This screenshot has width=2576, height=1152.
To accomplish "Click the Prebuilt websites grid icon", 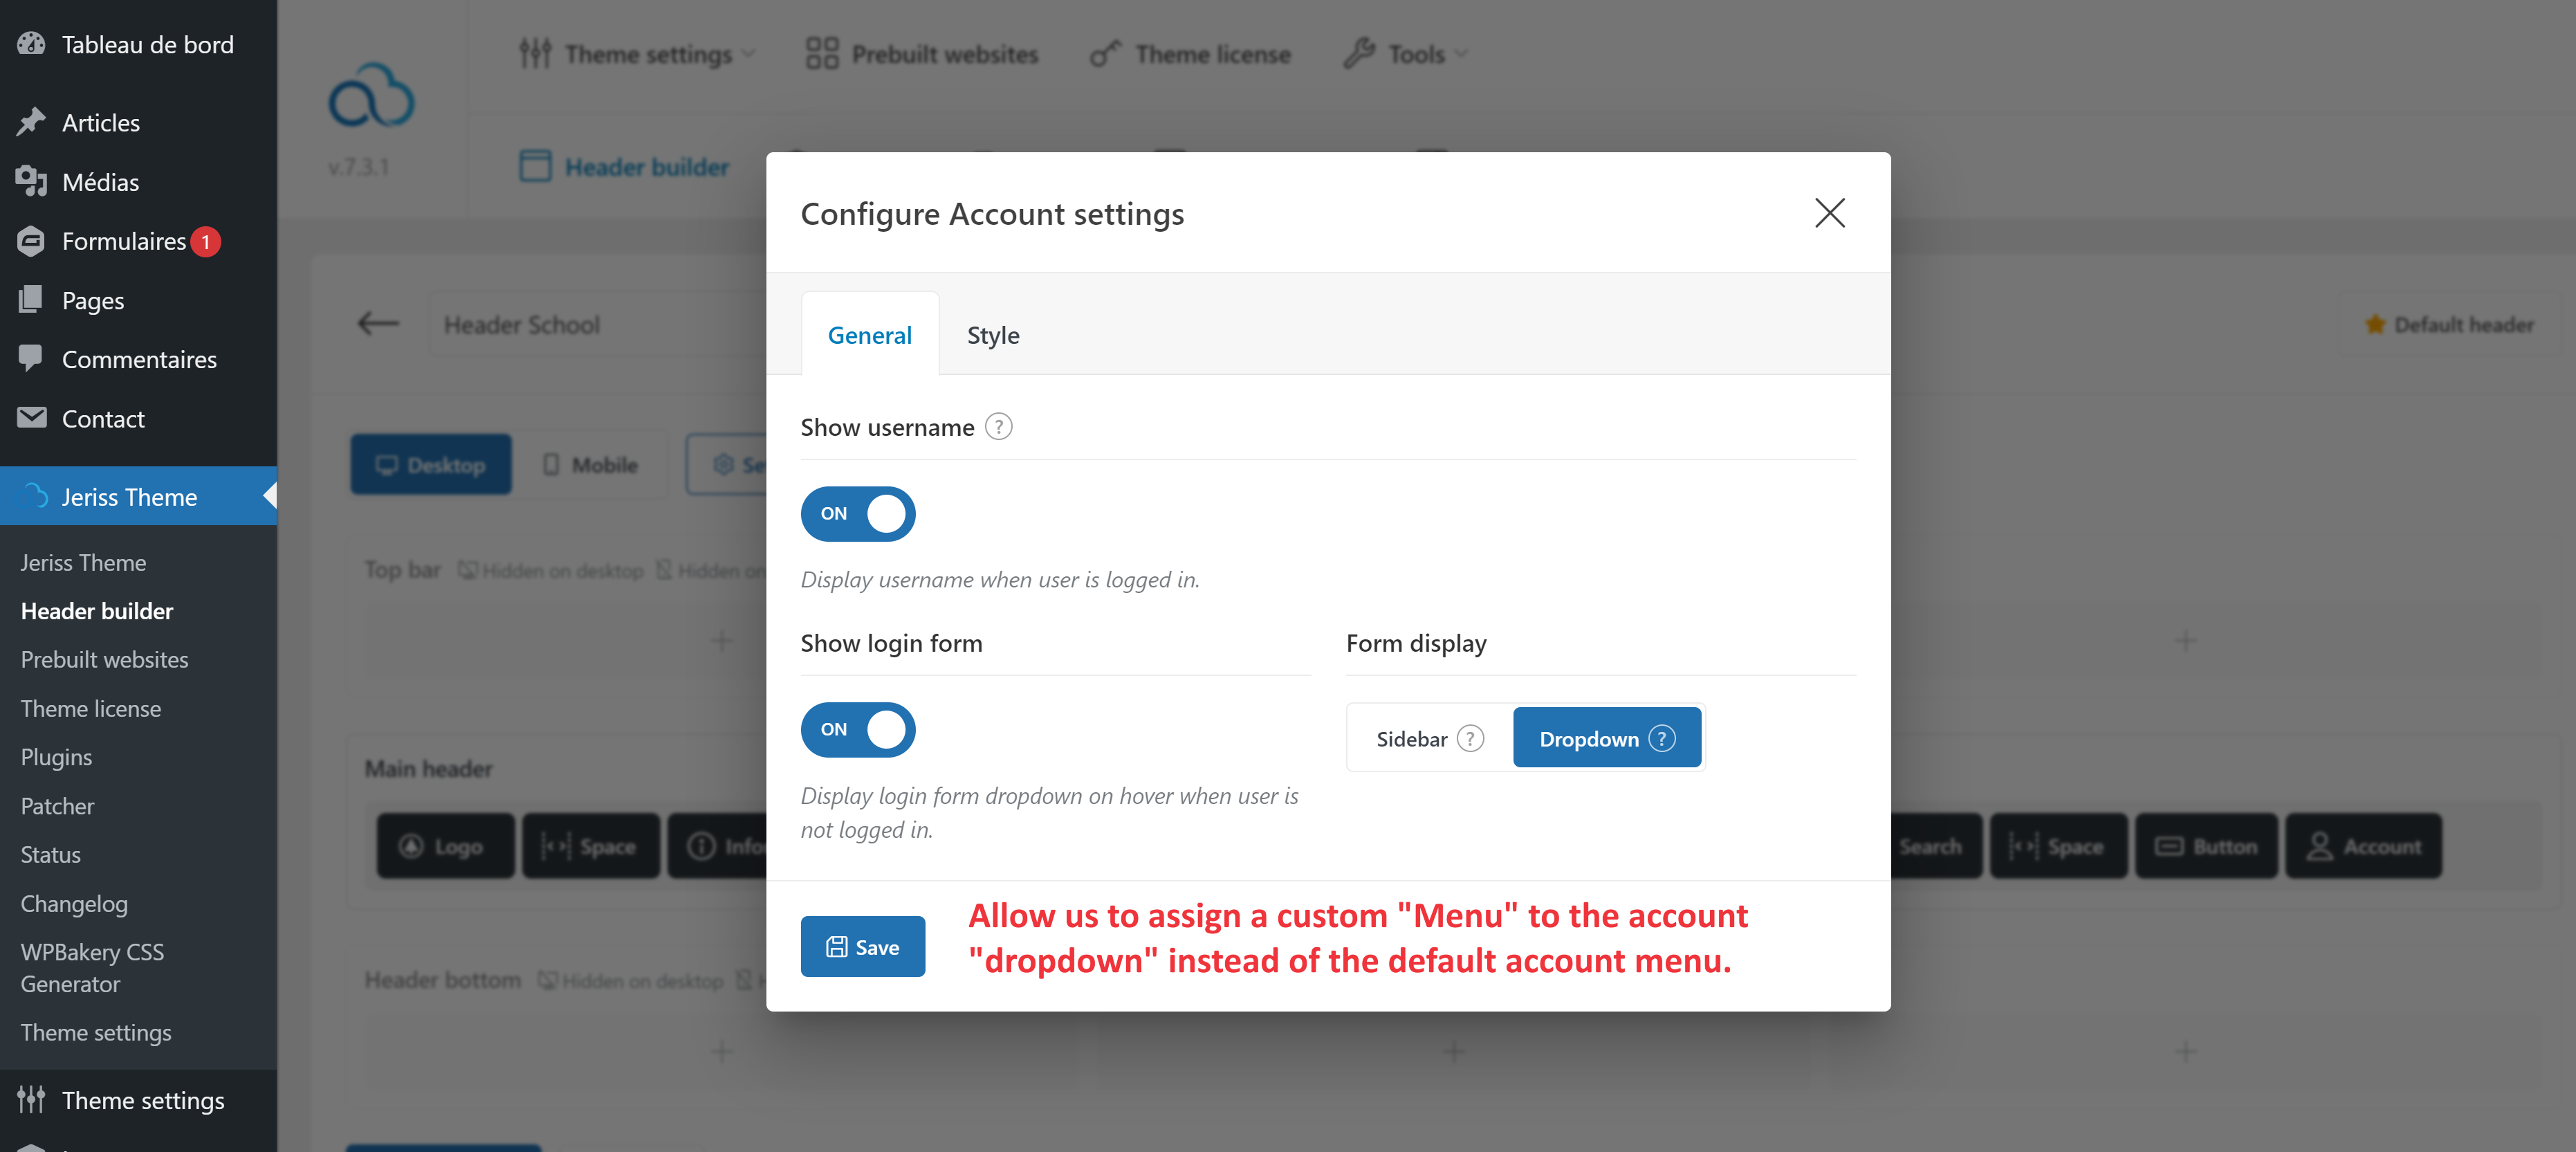I will tap(821, 53).
